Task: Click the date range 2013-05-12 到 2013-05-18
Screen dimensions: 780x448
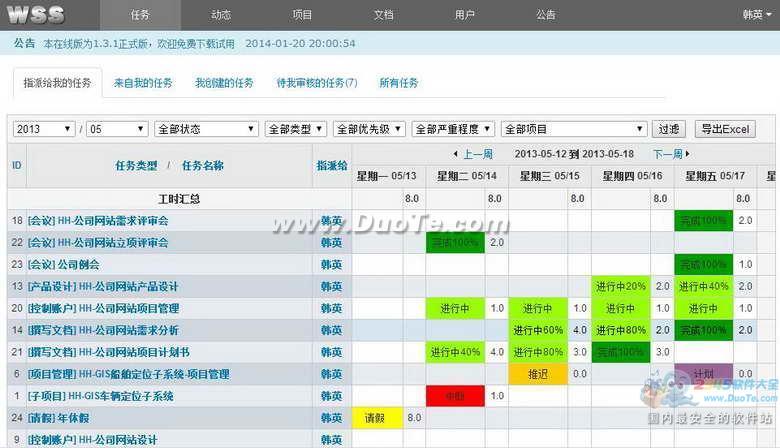Action: (x=574, y=154)
